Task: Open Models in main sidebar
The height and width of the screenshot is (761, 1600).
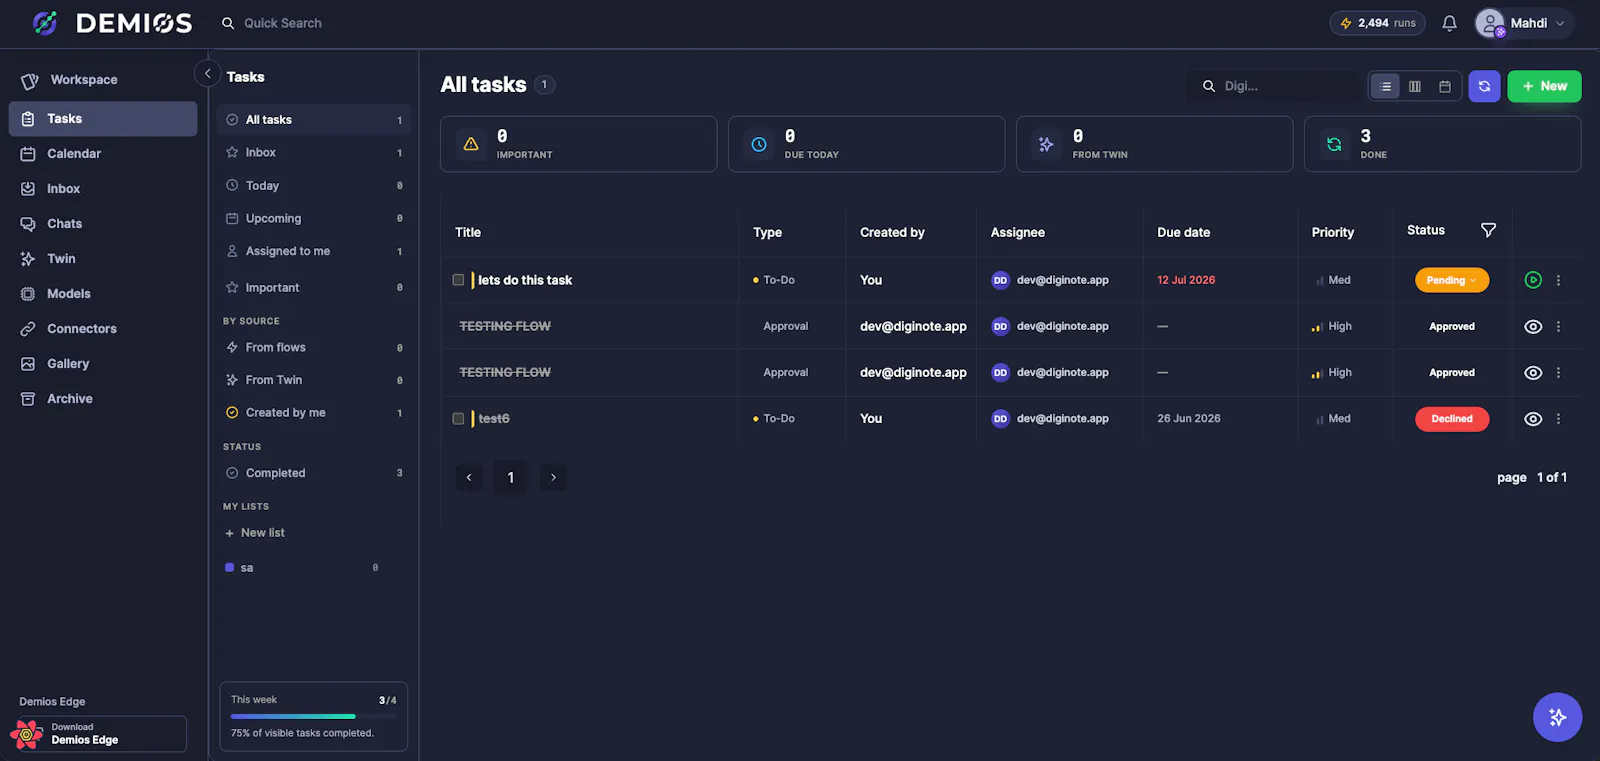Action: point(103,294)
